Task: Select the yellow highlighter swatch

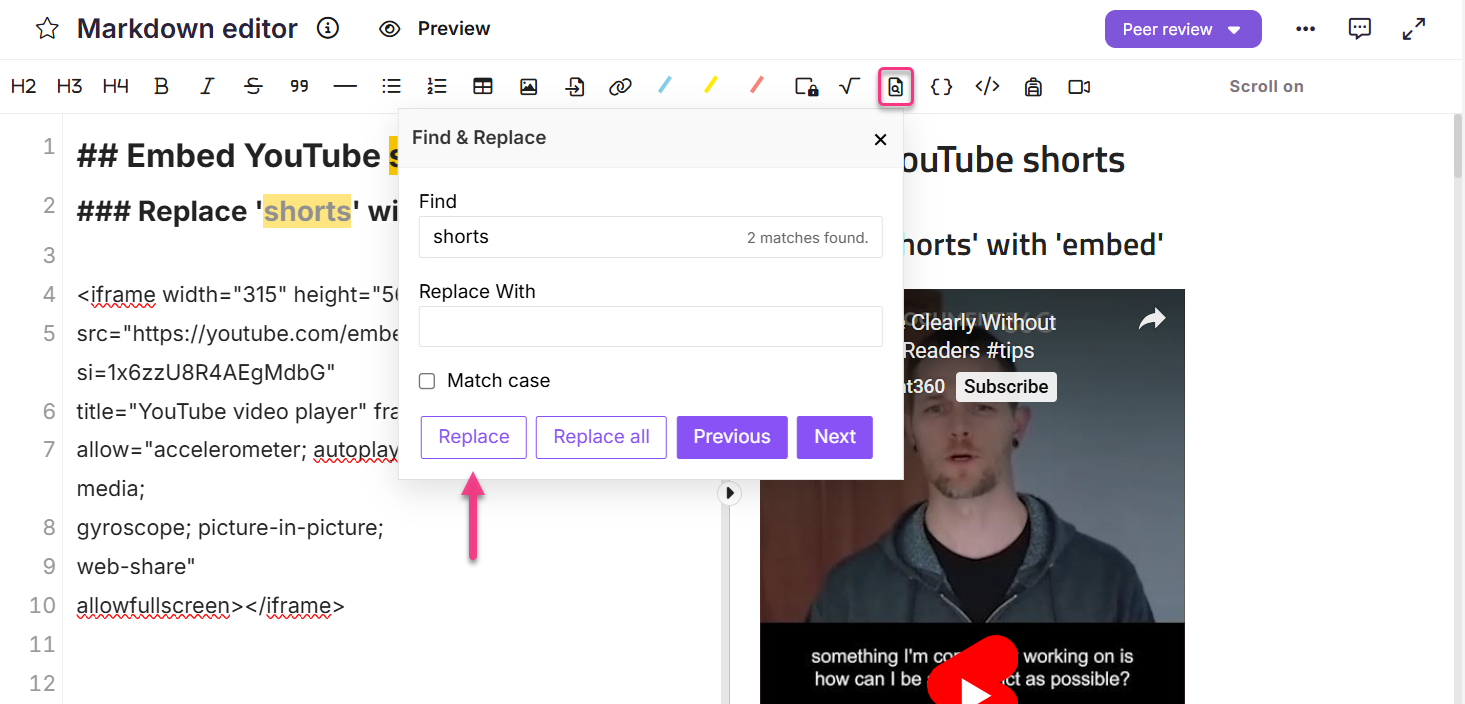Action: click(x=710, y=86)
